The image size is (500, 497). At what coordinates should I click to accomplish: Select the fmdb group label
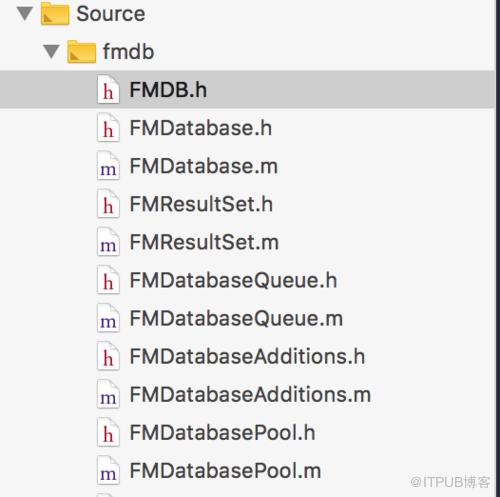coord(128,52)
